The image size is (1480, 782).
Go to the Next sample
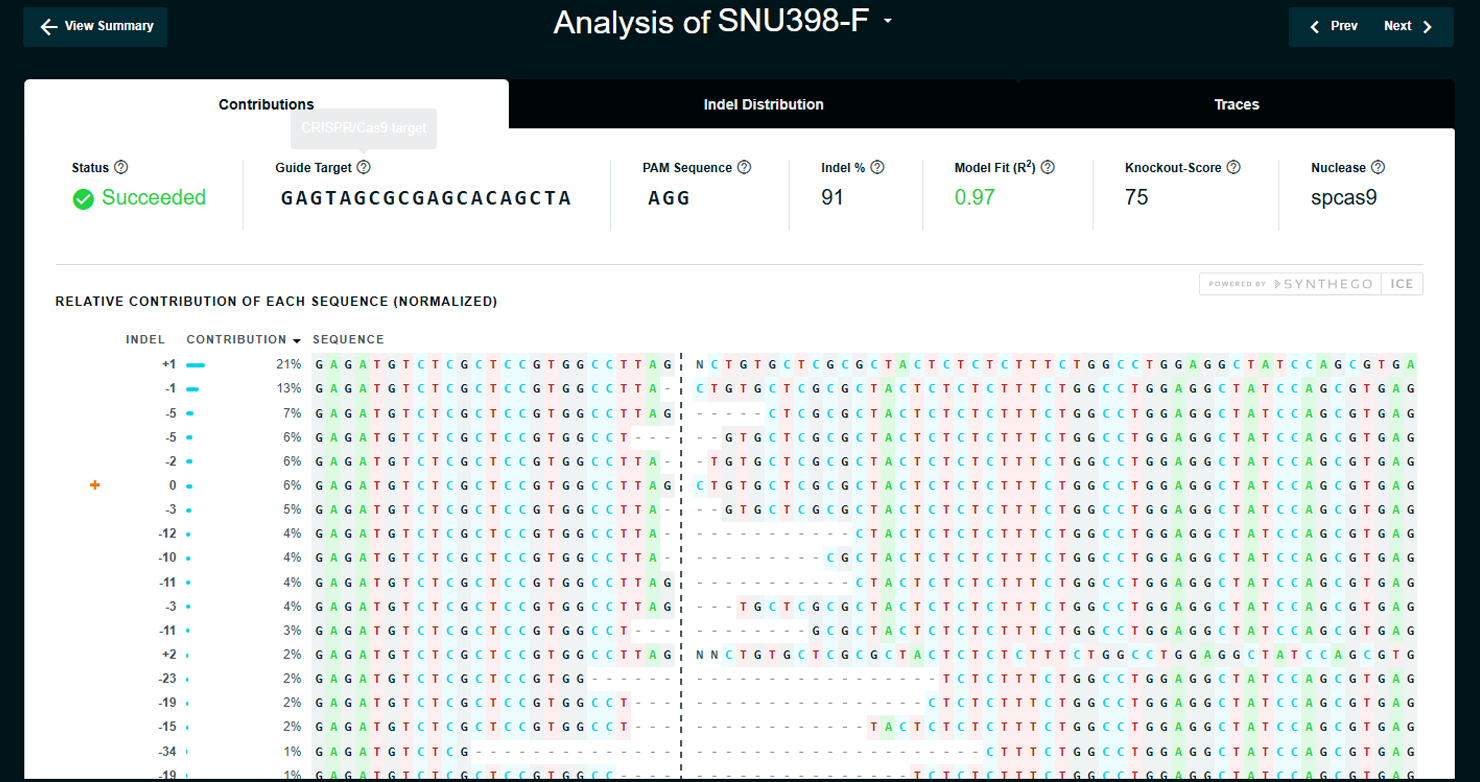pos(1408,27)
